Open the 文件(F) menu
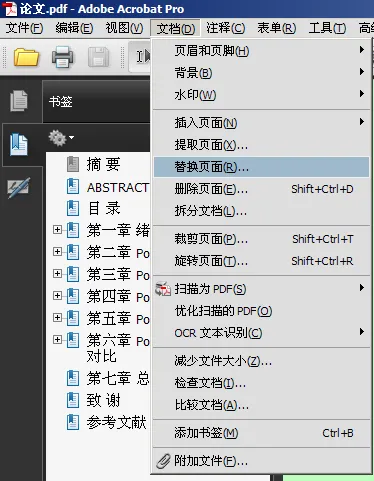Image resolution: width=374 pixels, height=481 pixels. (x=24, y=28)
